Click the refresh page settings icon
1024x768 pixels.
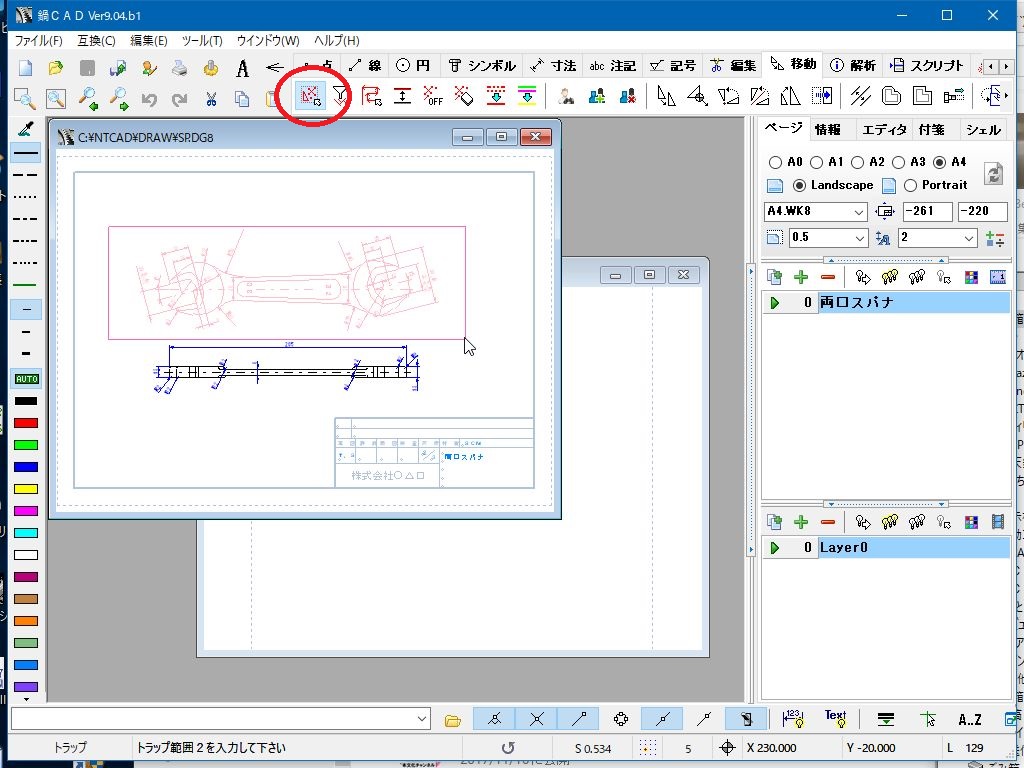pyautogui.click(x=993, y=173)
